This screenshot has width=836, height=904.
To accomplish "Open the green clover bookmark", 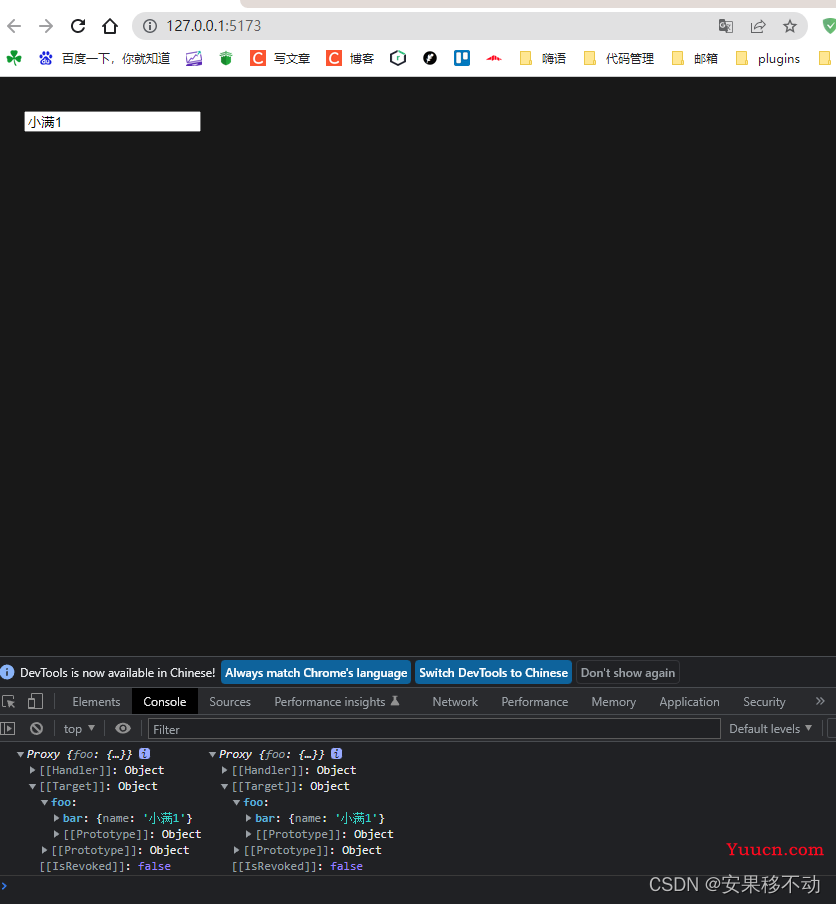I will click(x=14, y=58).
